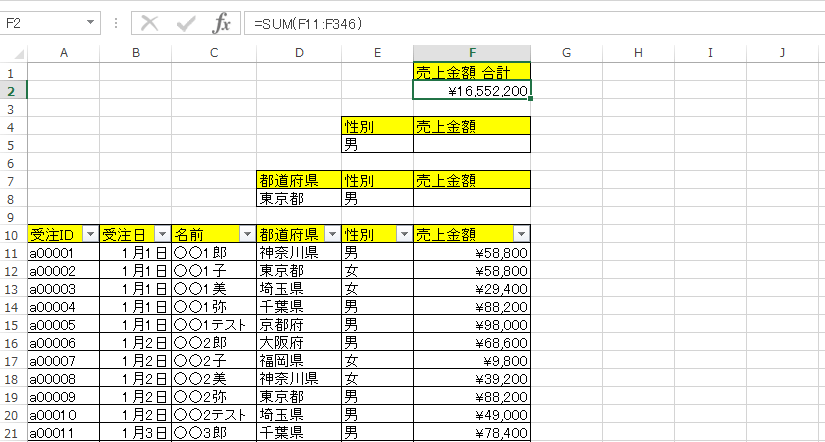Select the total cell ¥16,552,200
825x442 pixels.
point(472,90)
